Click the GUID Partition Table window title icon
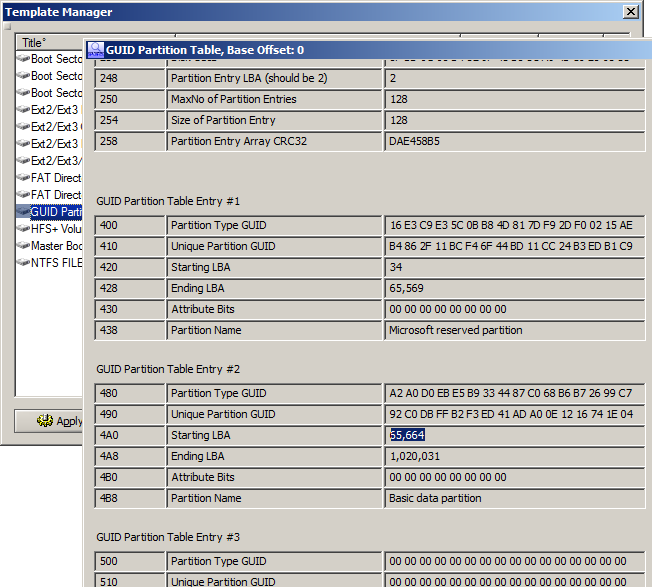Image resolution: width=652 pixels, height=587 pixels. [x=96, y=50]
